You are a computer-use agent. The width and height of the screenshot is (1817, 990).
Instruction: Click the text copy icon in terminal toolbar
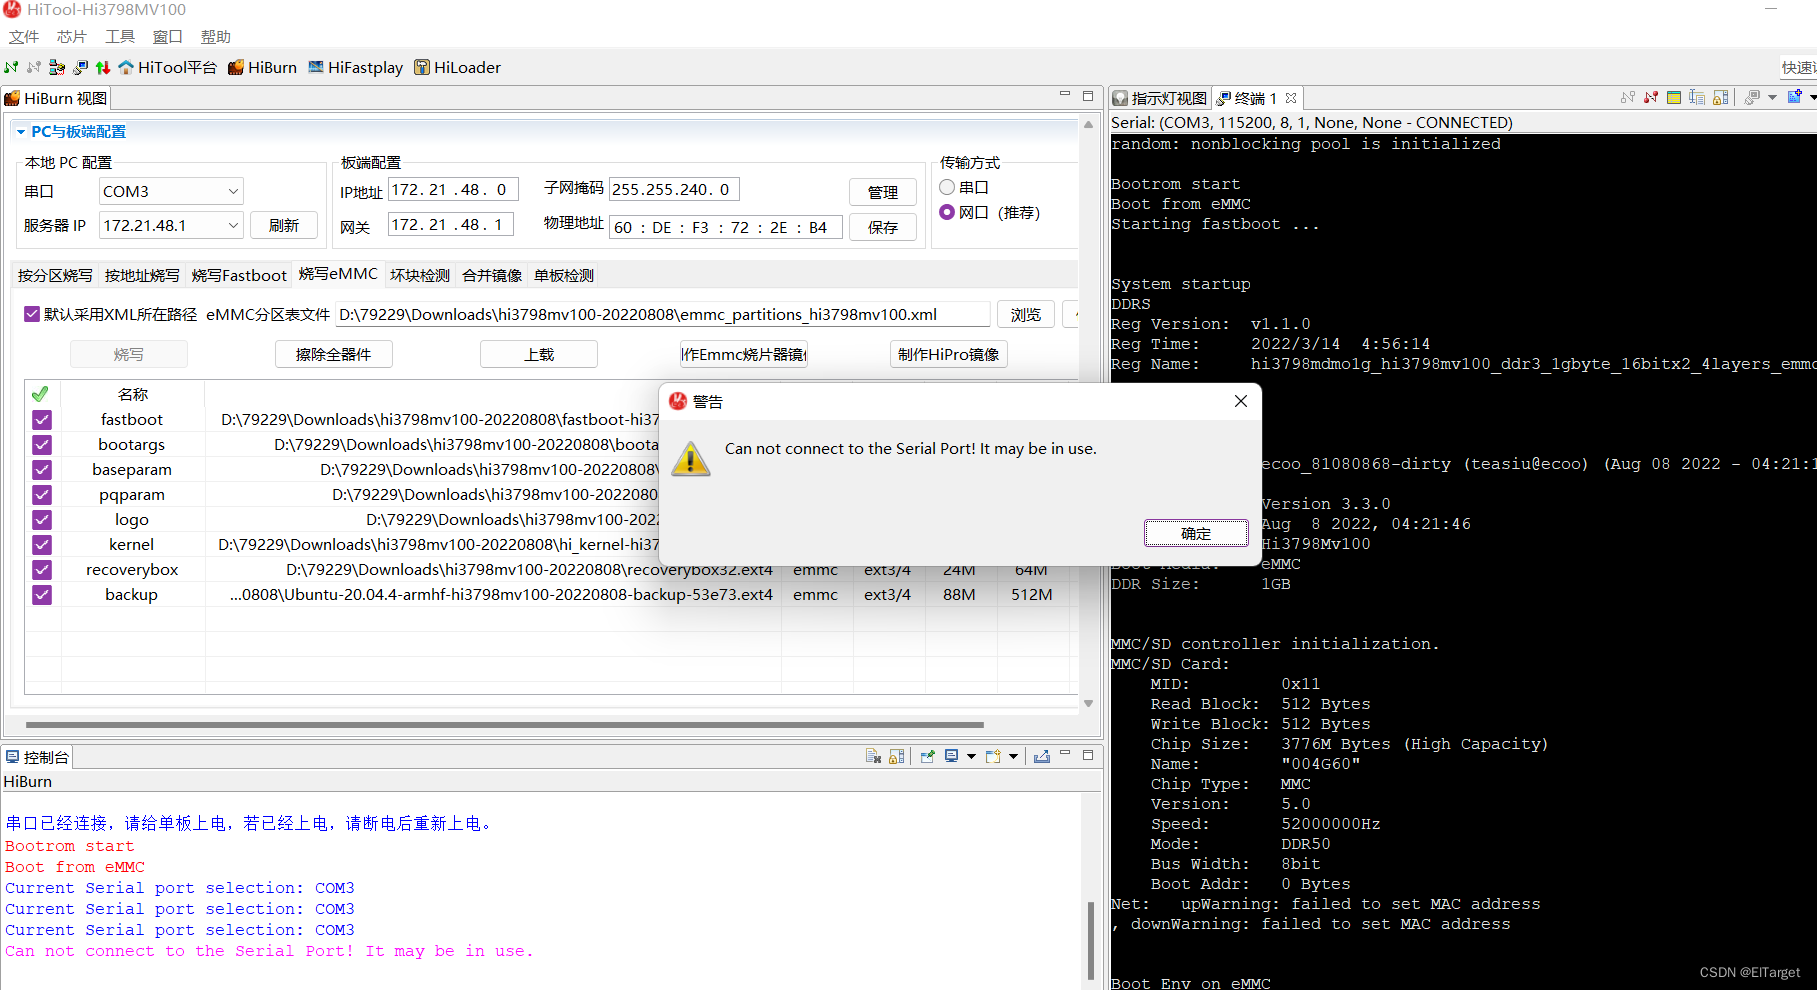(x=1697, y=97)
